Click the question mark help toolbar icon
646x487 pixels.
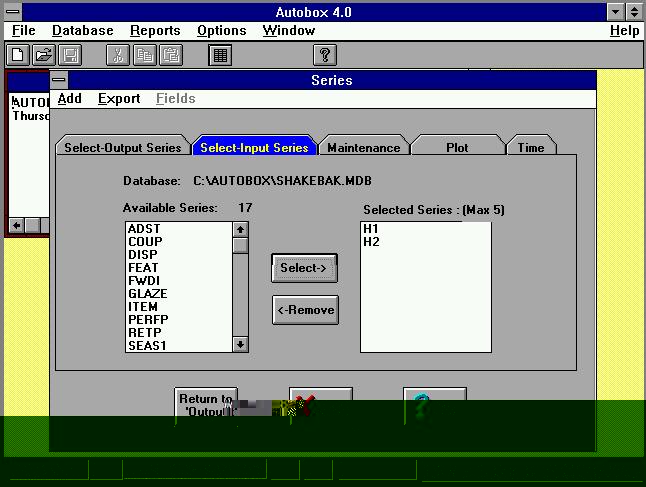coord(325,55)
